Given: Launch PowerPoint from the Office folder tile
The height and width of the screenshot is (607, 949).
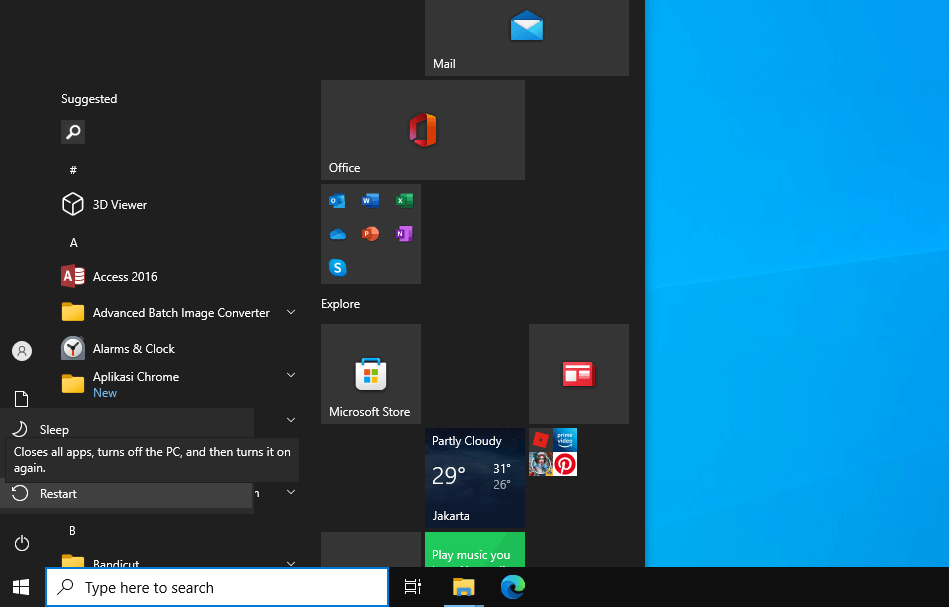Looking at the screenshot, I should point(370,234).
